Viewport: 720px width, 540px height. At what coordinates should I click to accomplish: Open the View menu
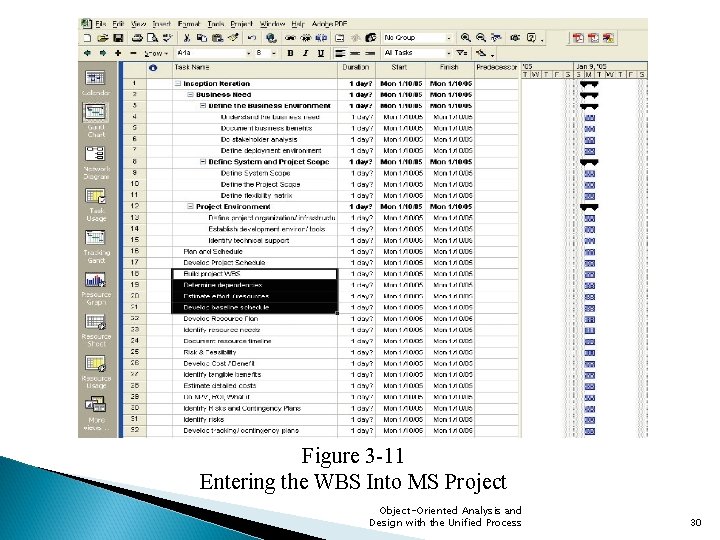pos(138,23)
